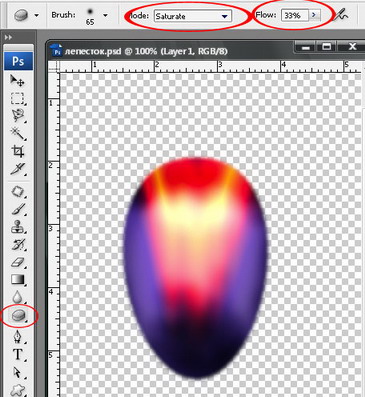Click the document title лепесток.psd
This screenshot has height=397, width=365.
click(x=93, y=51)
